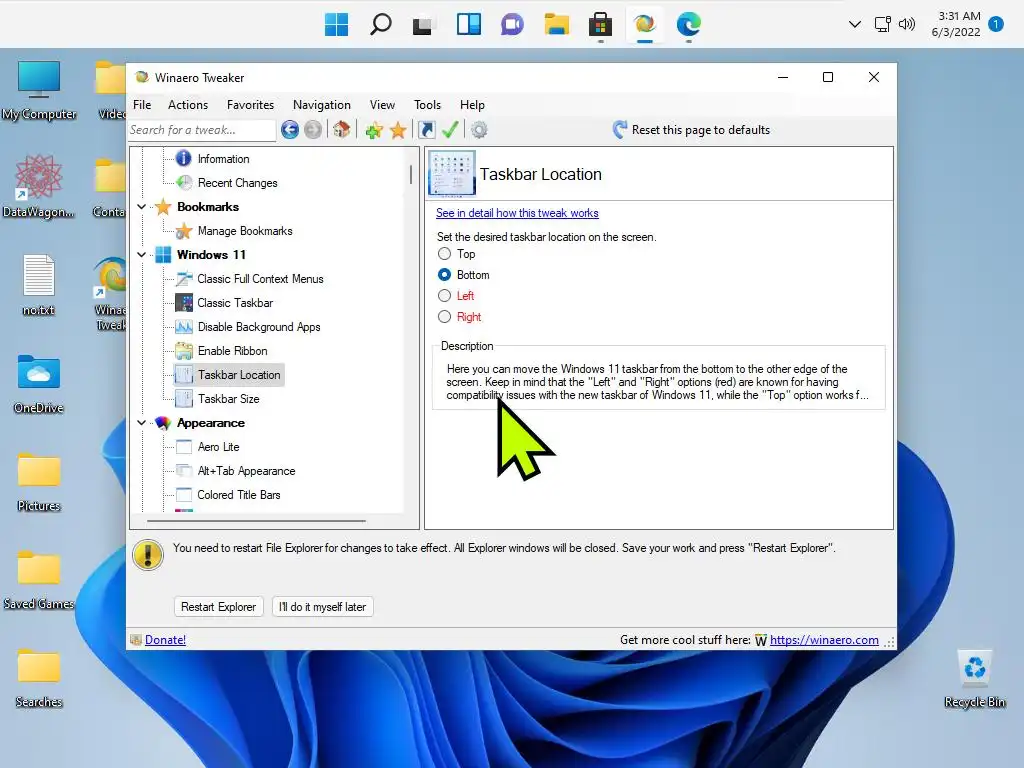The height and width of the screenshot is (768, 1024).
Task: Click the Colored Title Bars icon
Action: pos(184,494)
